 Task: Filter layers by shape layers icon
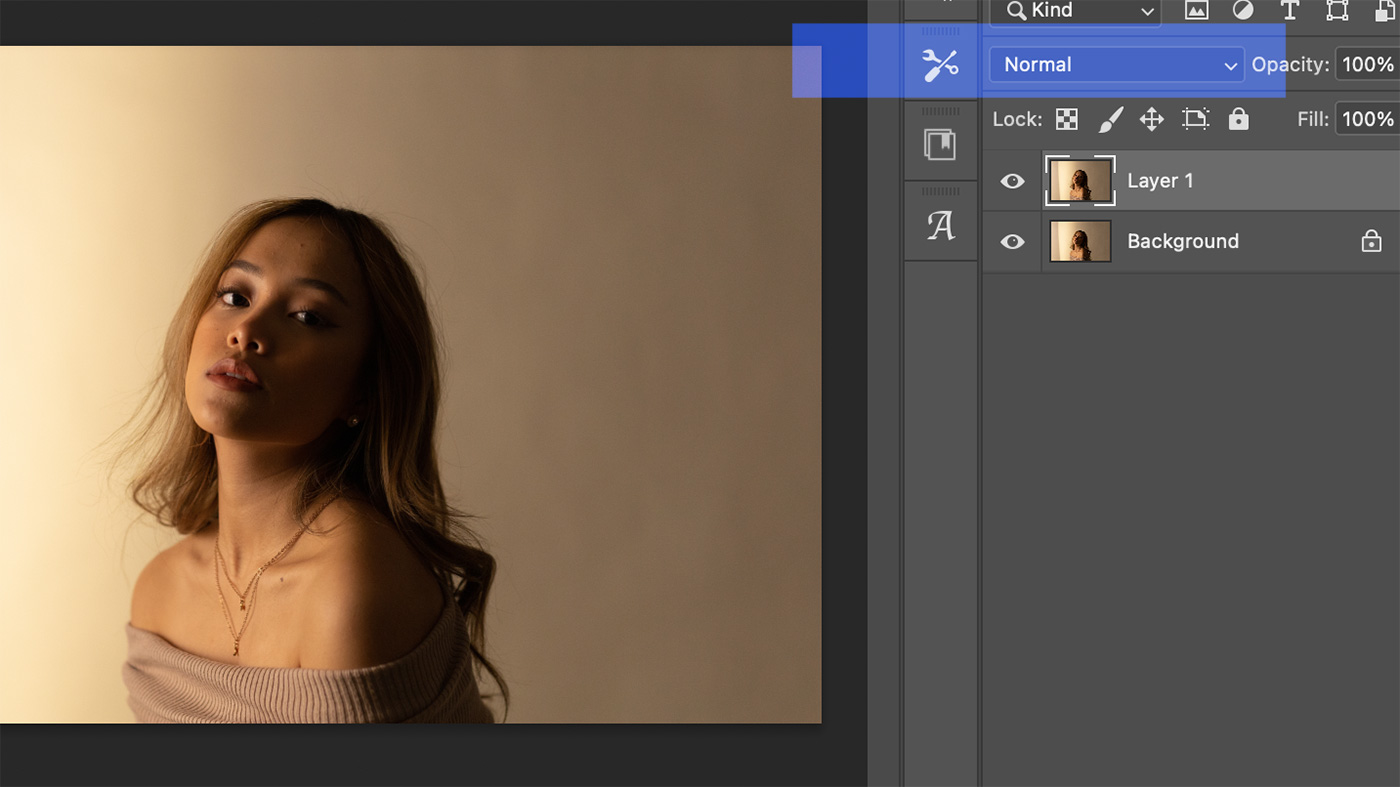[x=1337, y=10]
